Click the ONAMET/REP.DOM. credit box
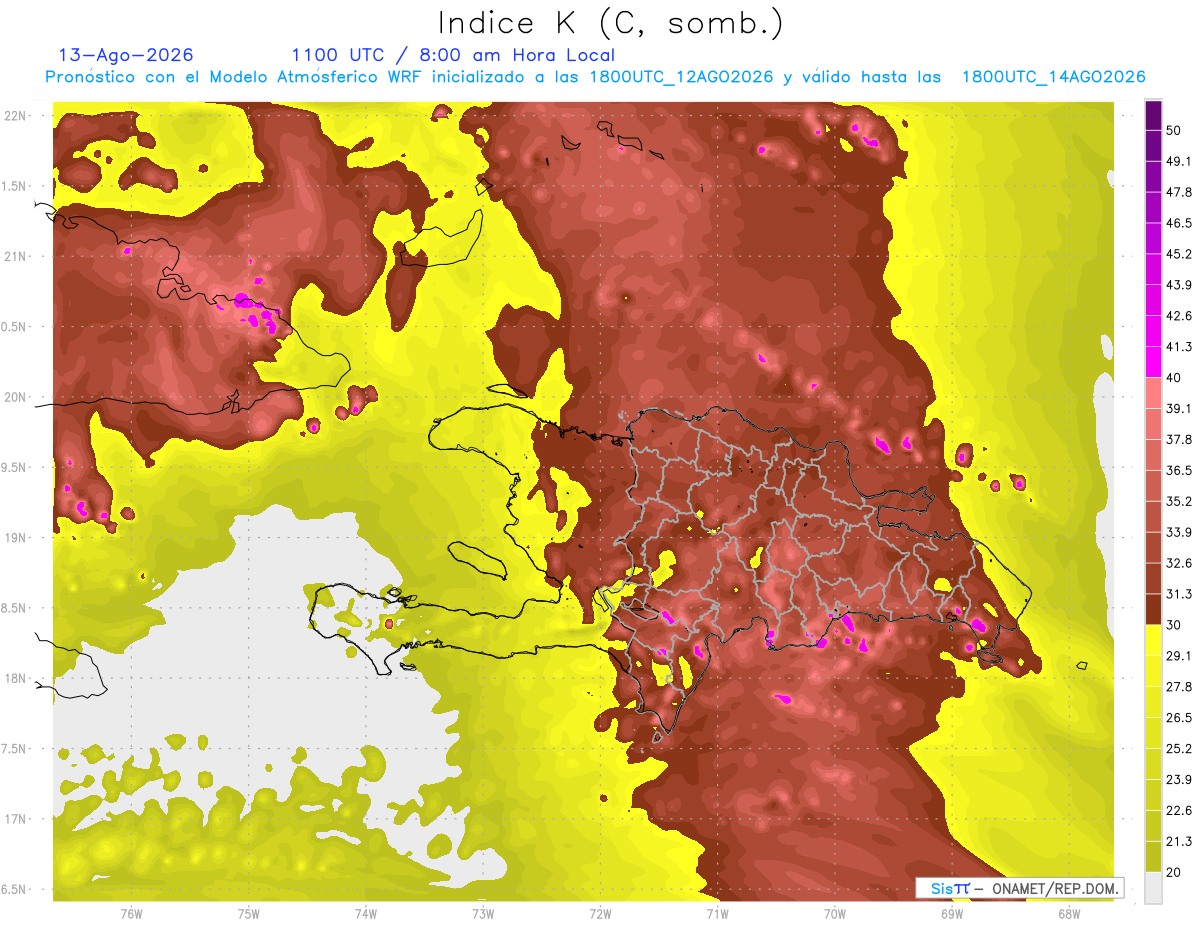 1020,888
